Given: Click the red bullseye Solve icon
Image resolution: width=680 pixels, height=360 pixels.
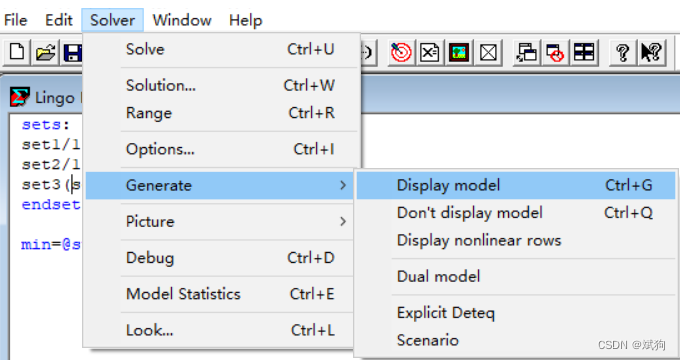Looking at the screenshot, I should click(401, 52).
